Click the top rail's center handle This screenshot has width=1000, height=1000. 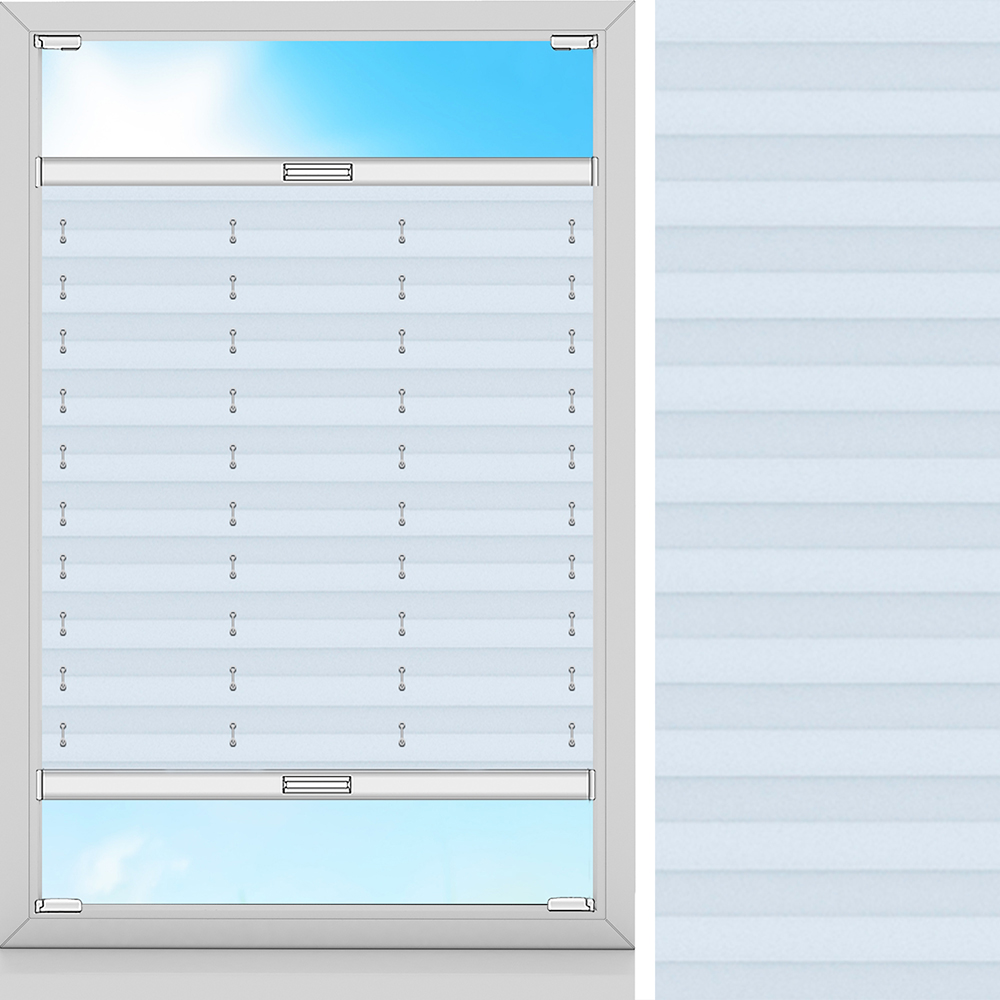317,172
